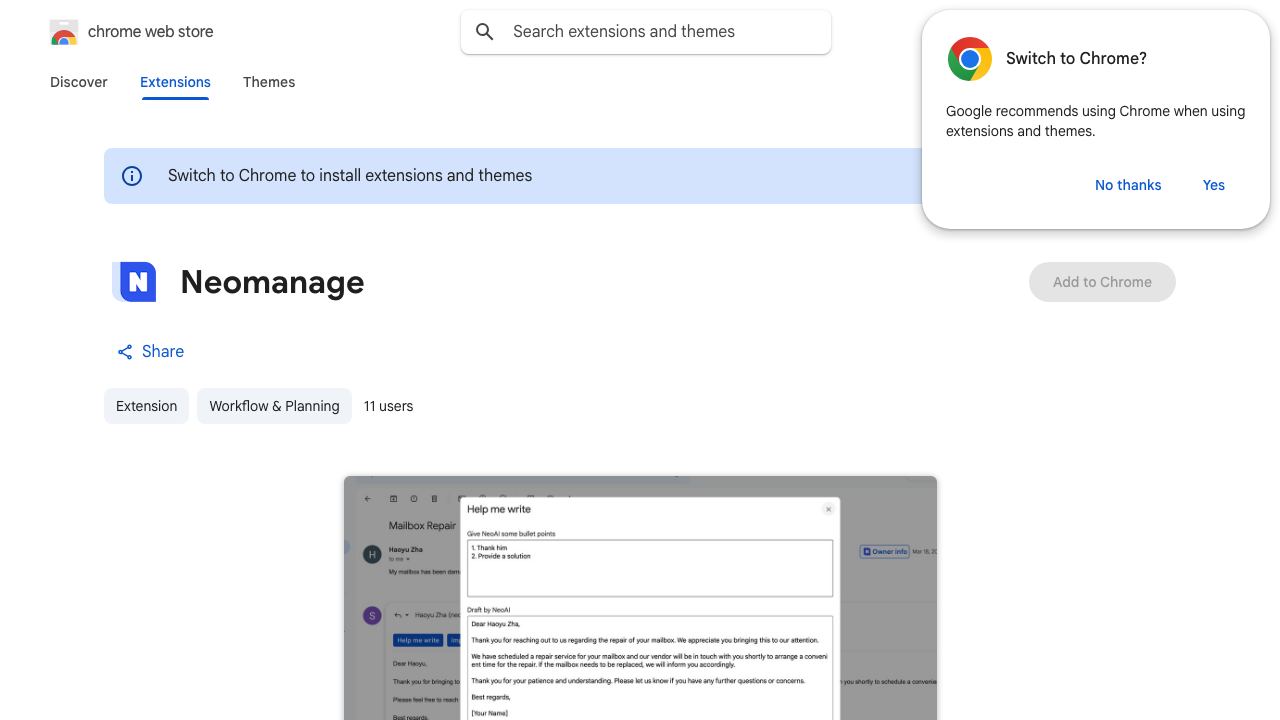Focus the Search extensions and themes field
1280x720 pixels.
[646, 32]
